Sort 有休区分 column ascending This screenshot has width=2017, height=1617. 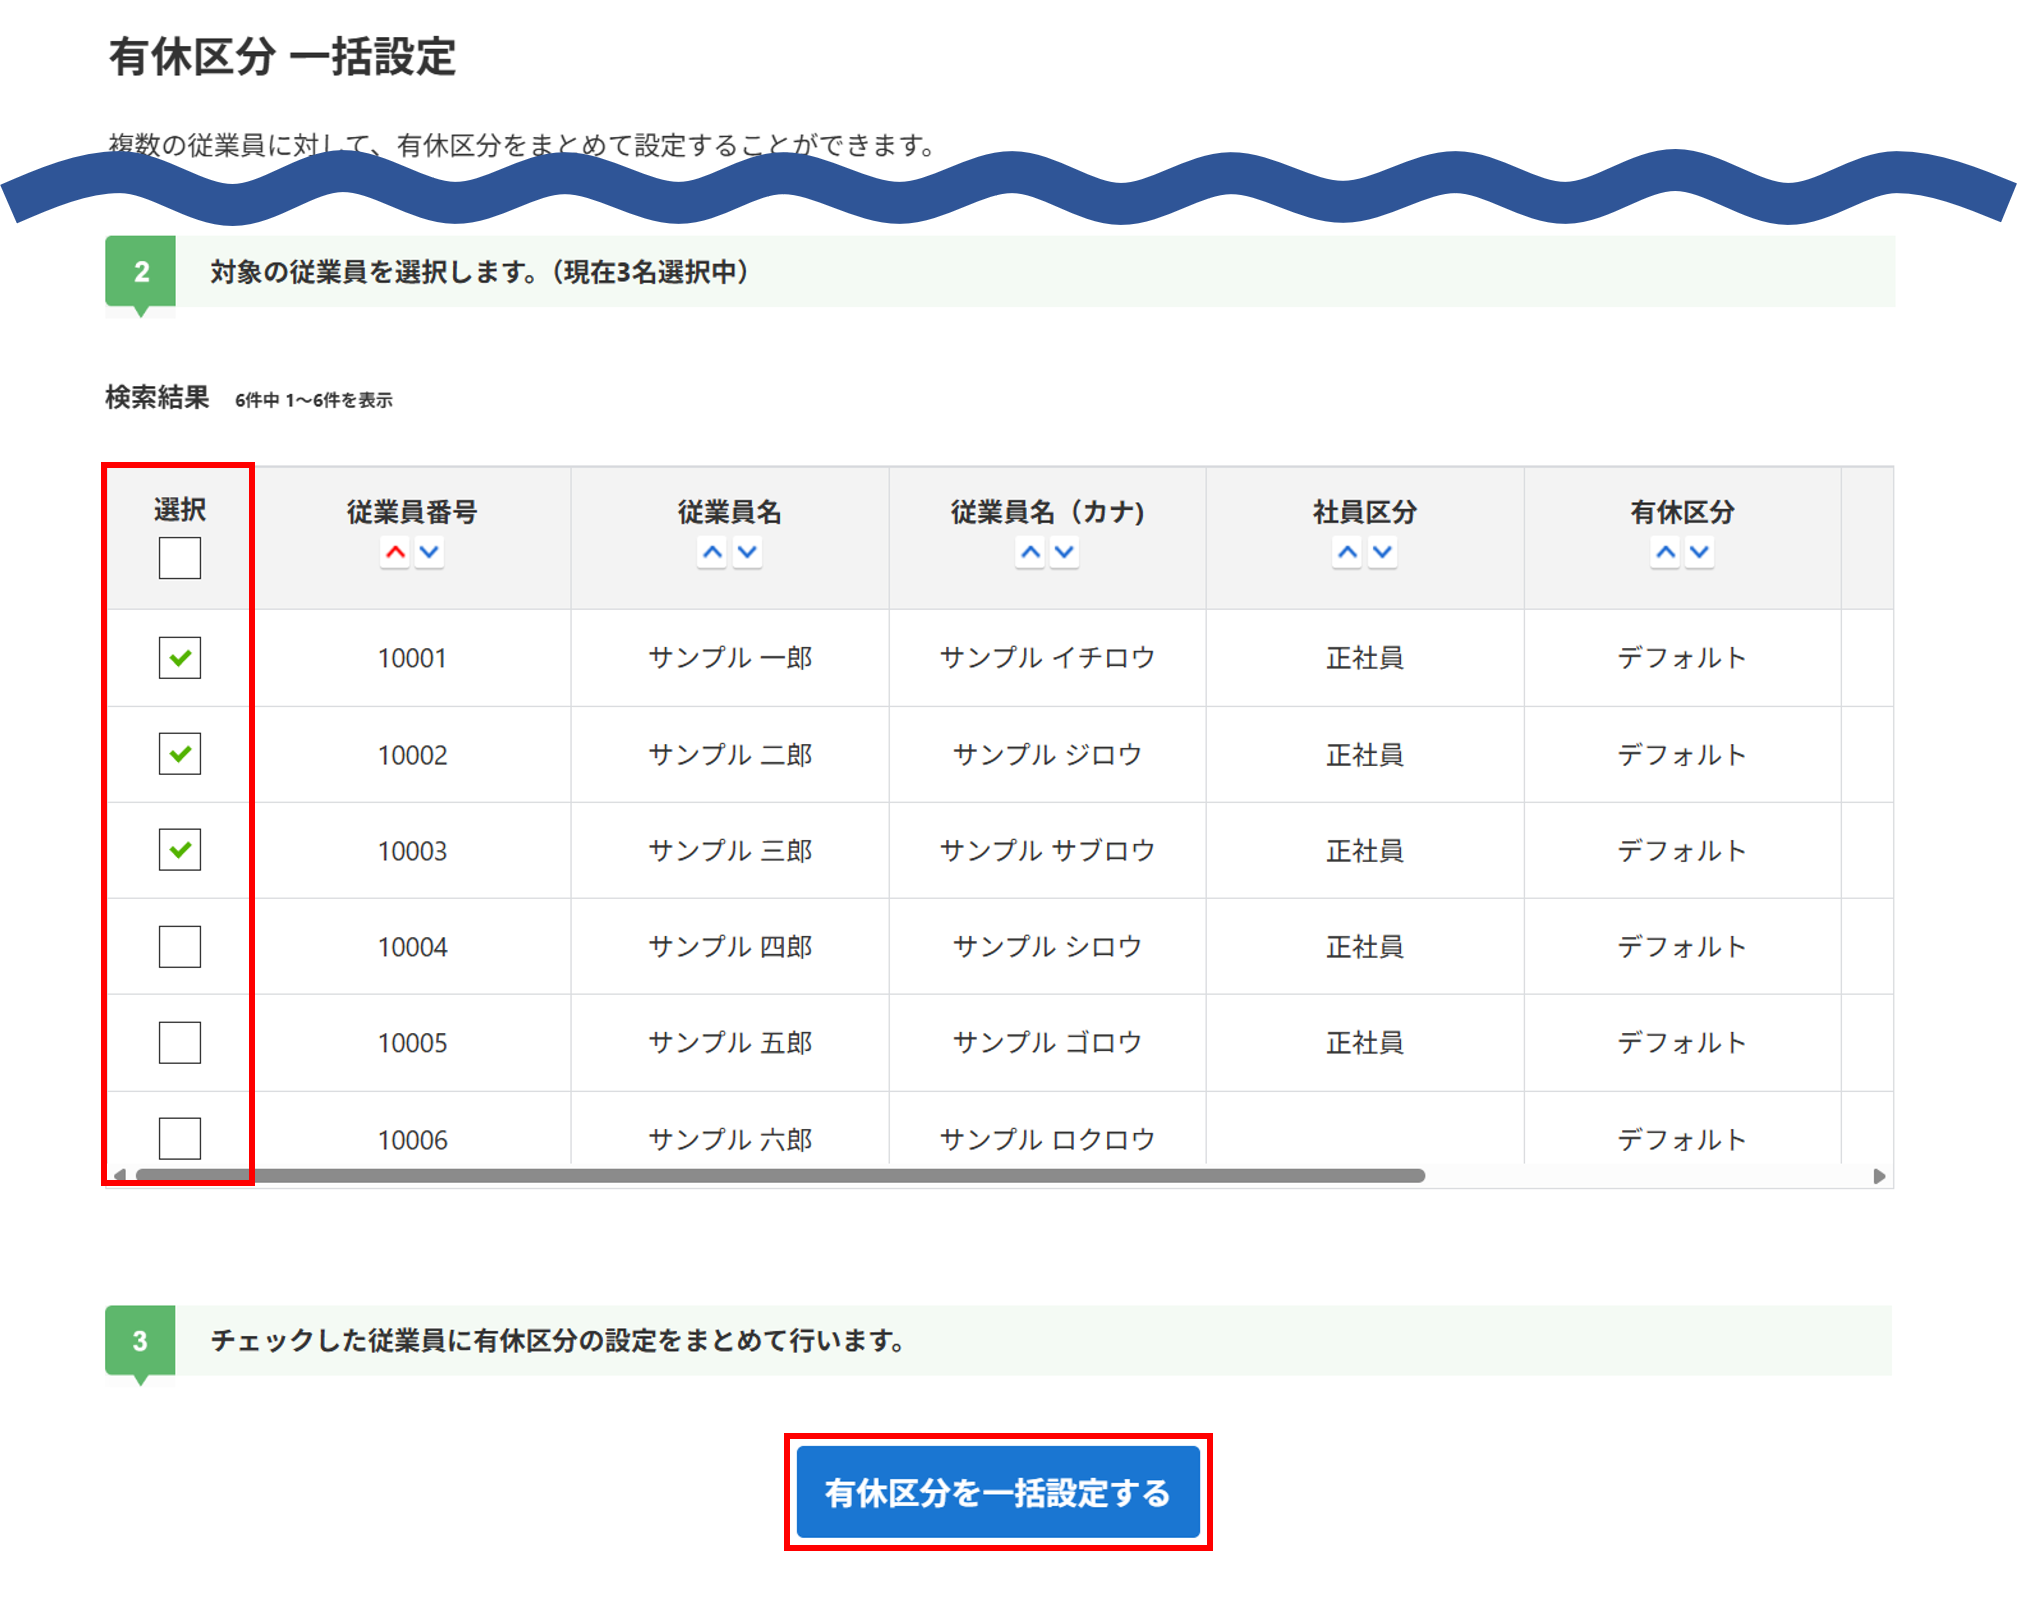click(x=1665, y=552)
